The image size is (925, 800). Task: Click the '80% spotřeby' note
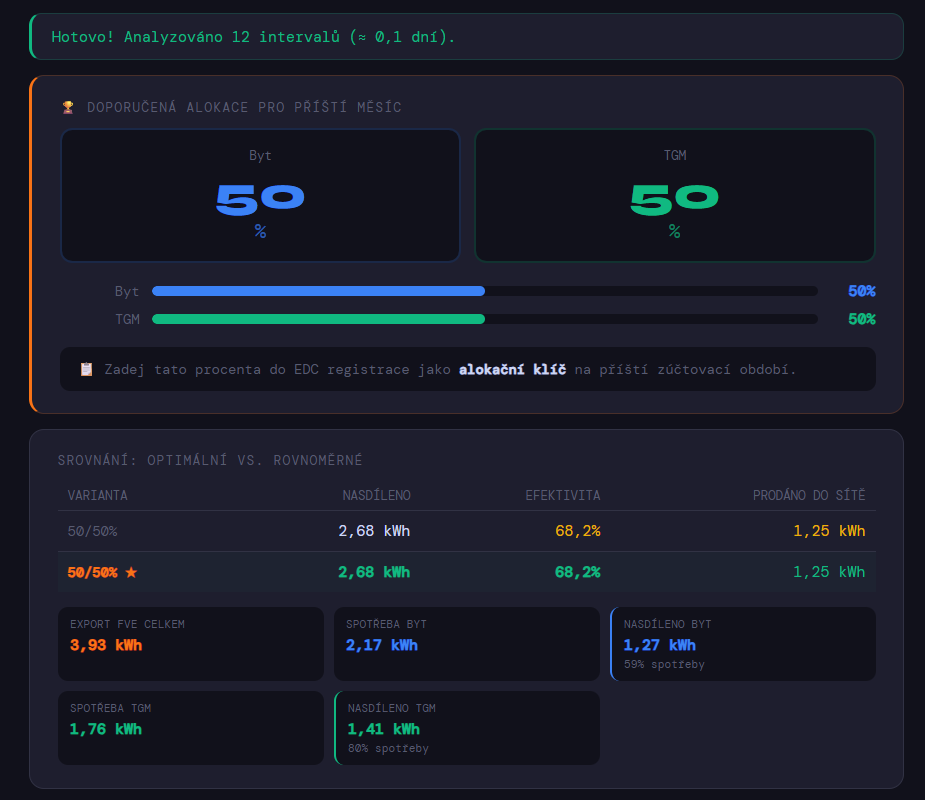point(388,748)
